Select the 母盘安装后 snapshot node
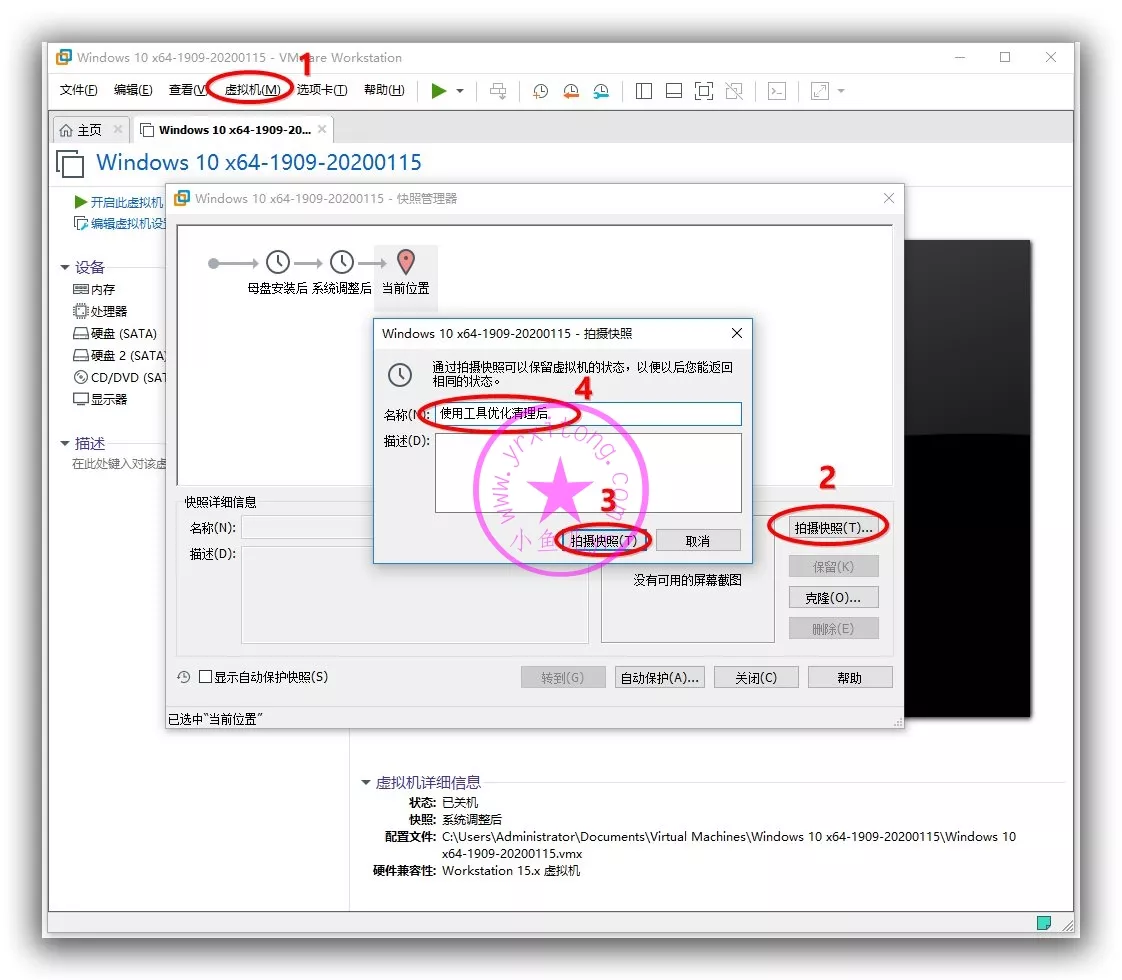Viewport: 1122px width, 980px height. (277, 263)
